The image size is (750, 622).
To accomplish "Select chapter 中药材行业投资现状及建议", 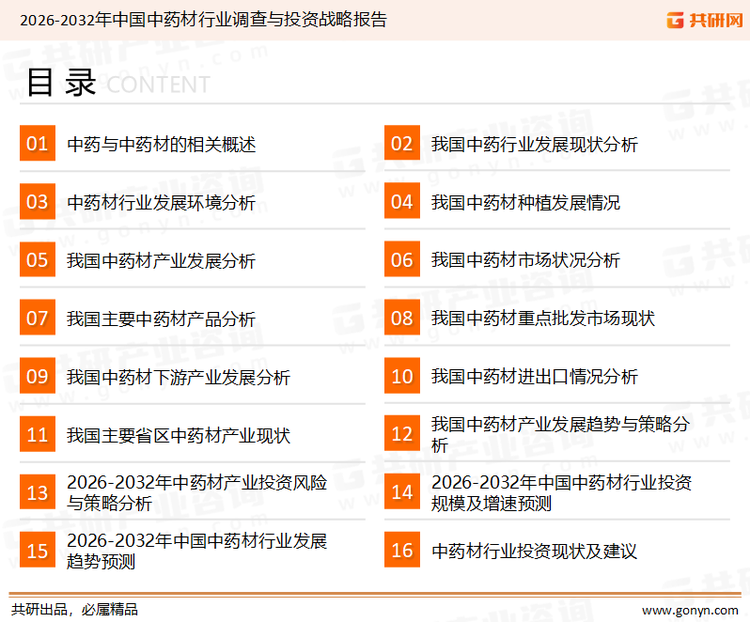I will tap(534, 551).
